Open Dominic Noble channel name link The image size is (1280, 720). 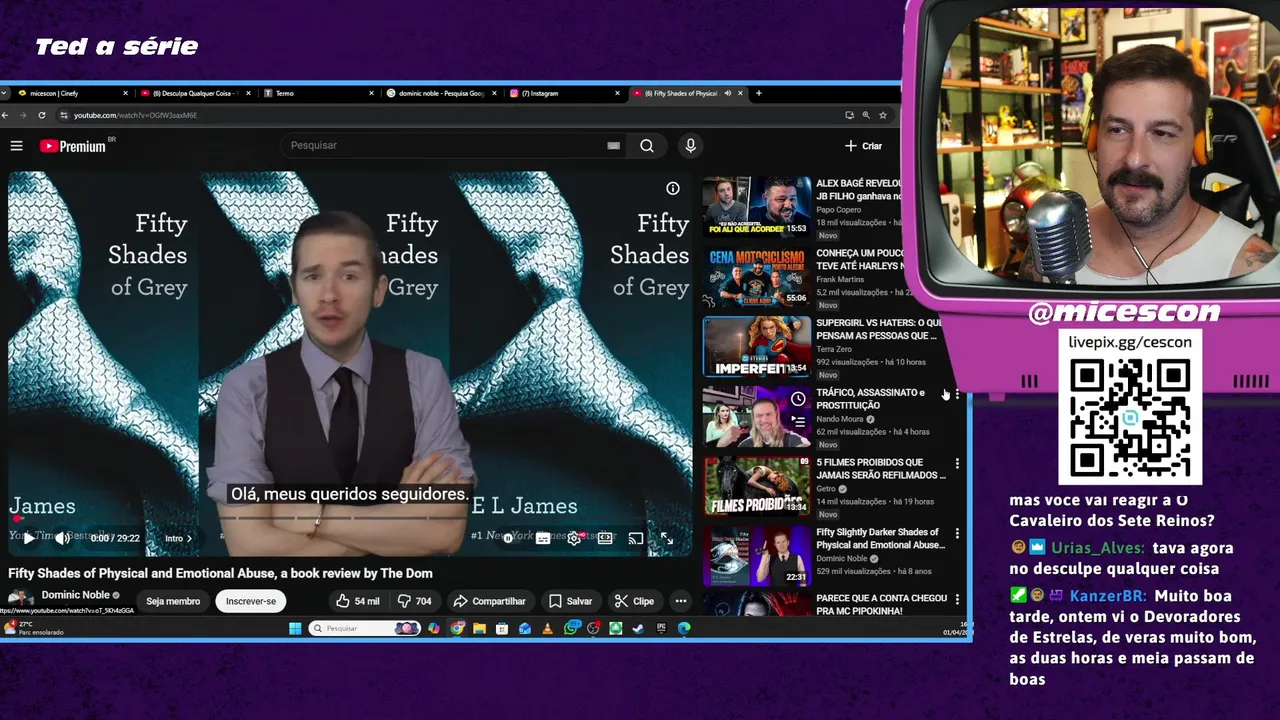75,595
